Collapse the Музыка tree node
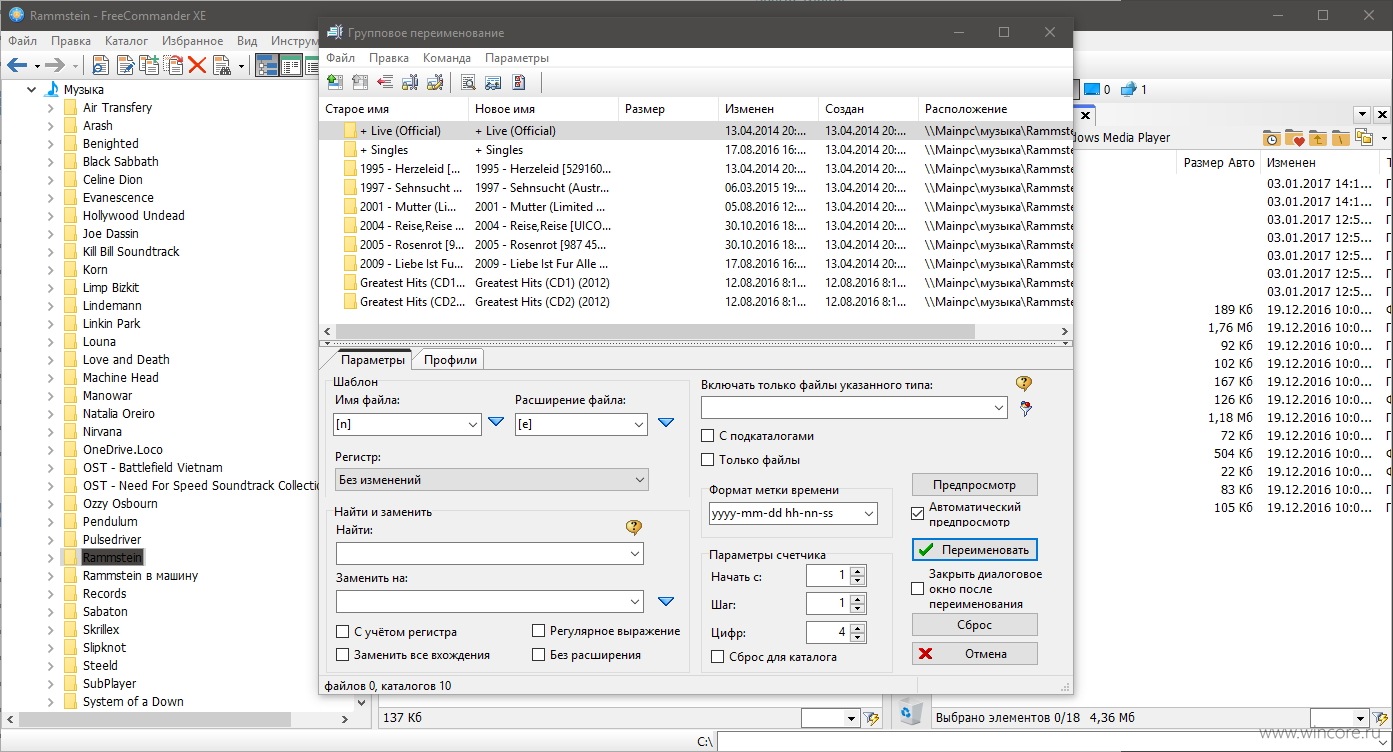 tap(32, 90)
